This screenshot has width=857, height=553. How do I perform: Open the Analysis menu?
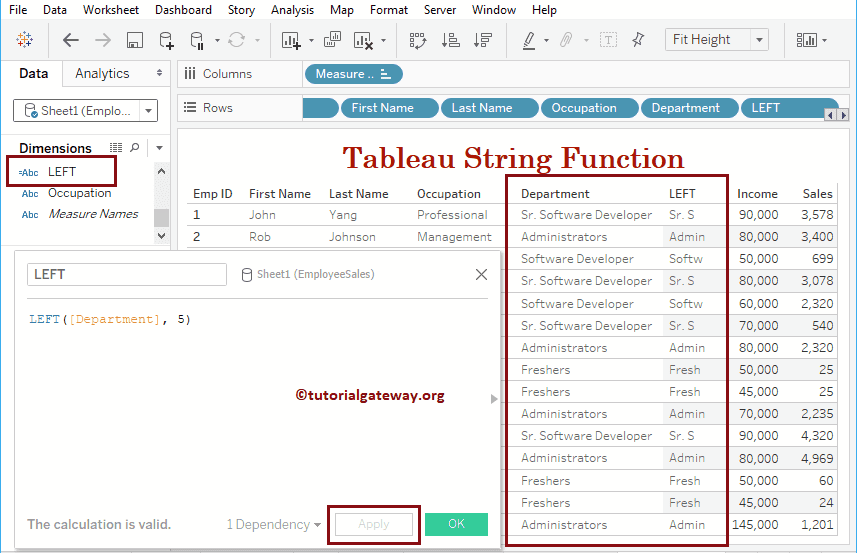pyautogui.click(x=292, y=10)
